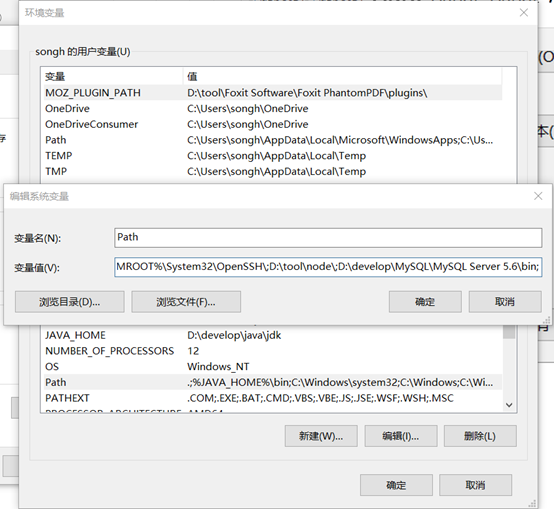Click the D:\develop\java\jdk value cell
Screen dimensions: 554x509
(x=234, y=335)
